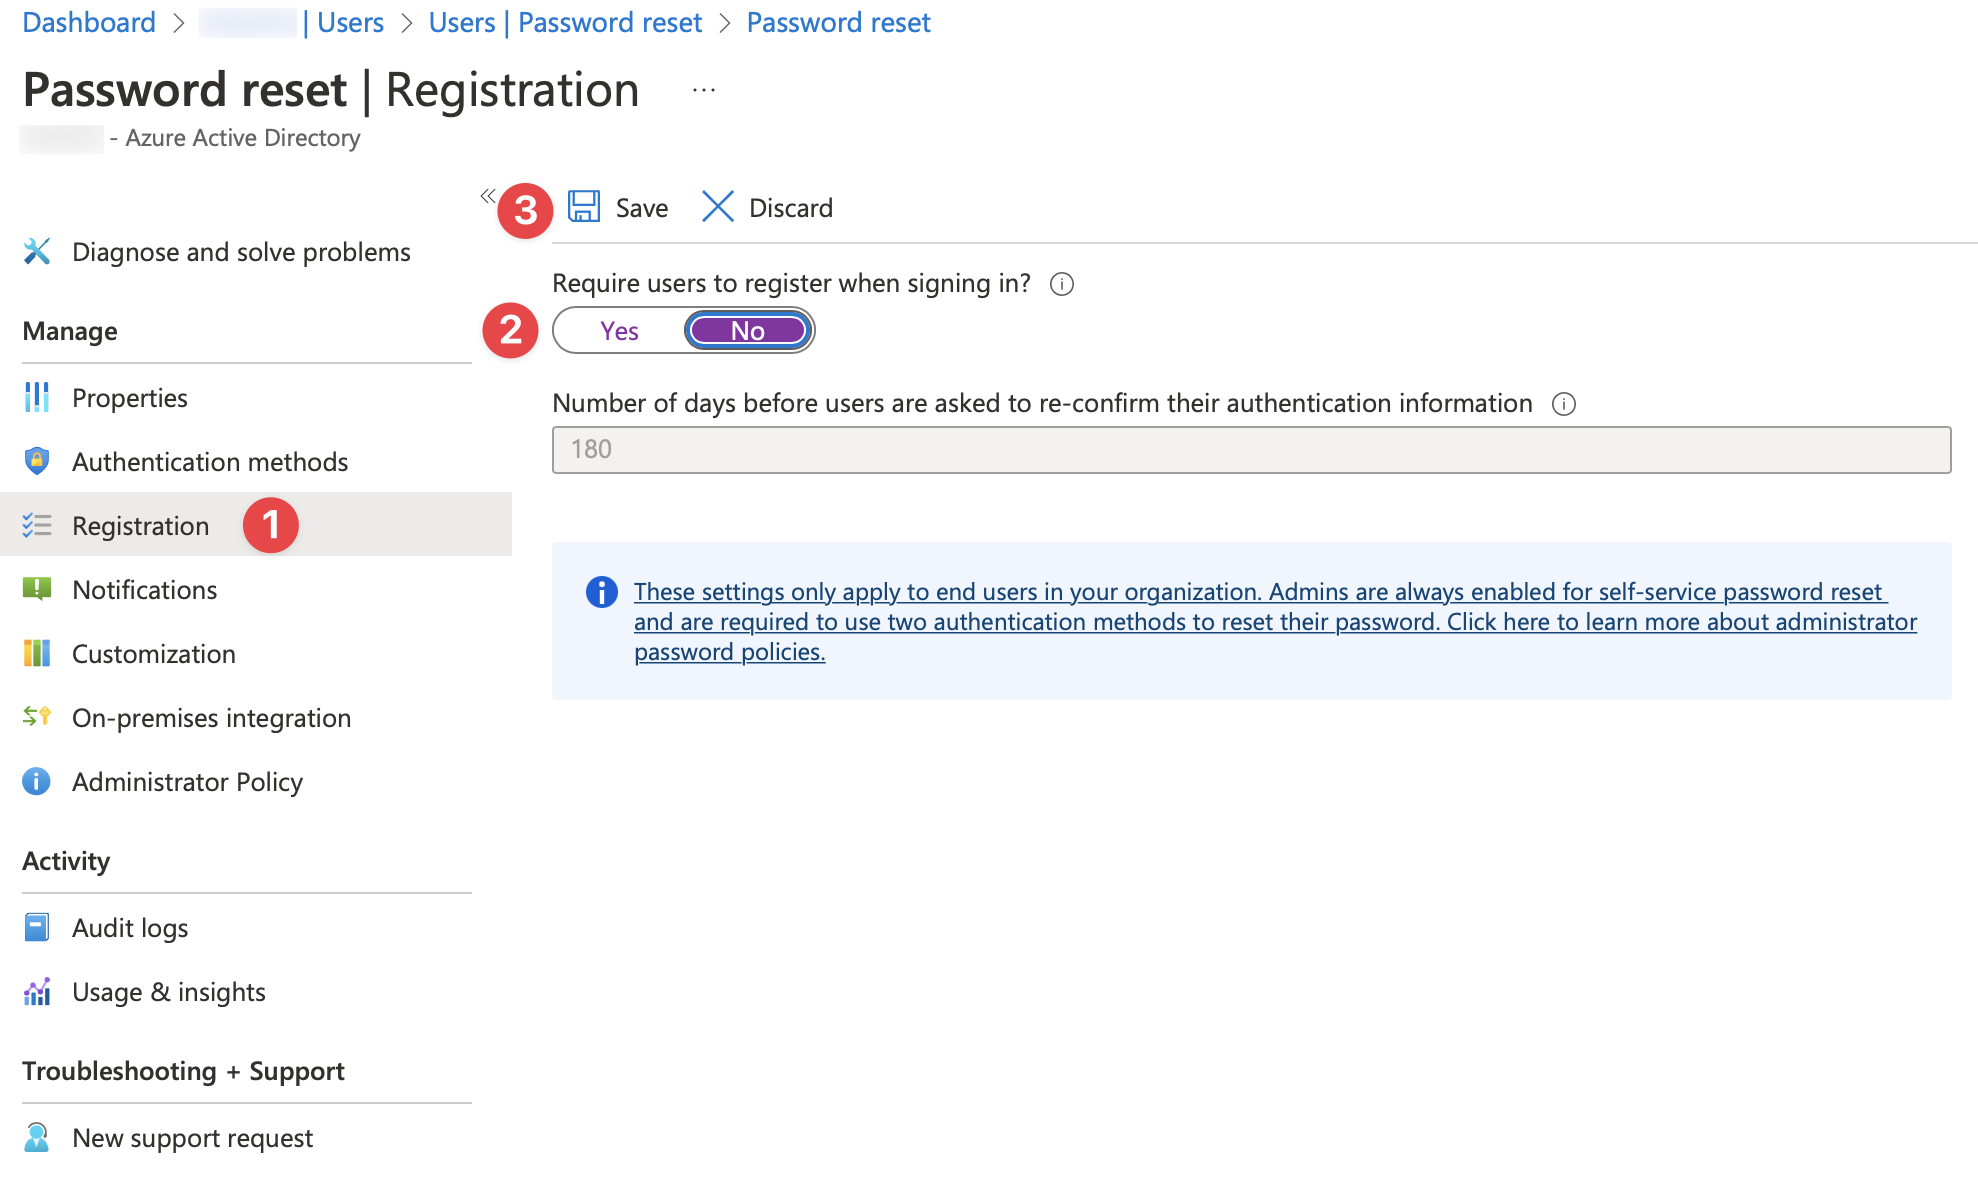The height and width of the screenshot is (1180, 1978).
Task: Click the On-premises integration sync icon
Action: click(37, 717)
